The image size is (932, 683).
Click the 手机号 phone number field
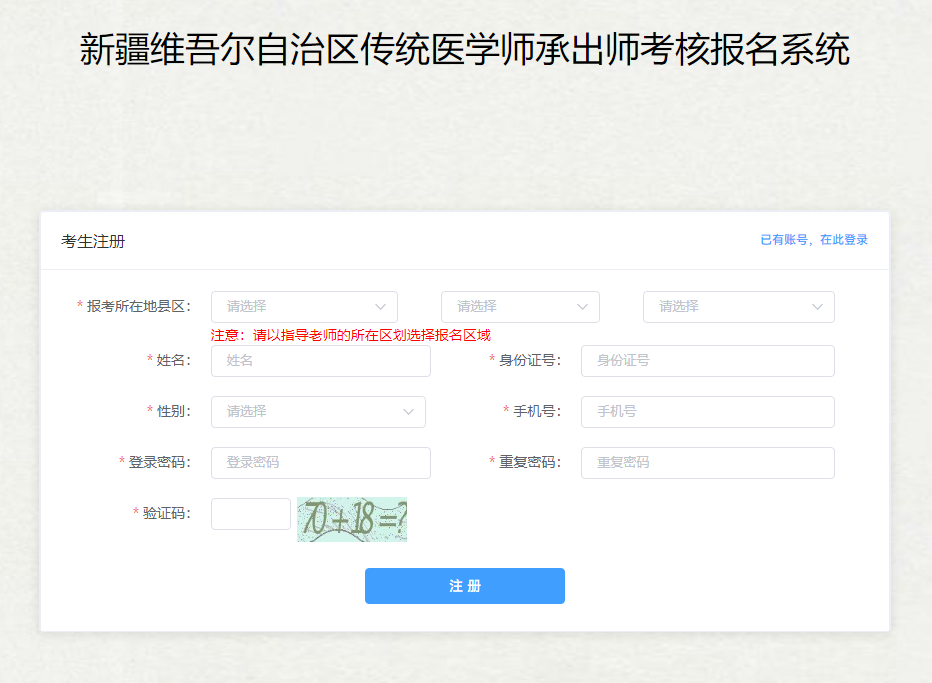coord(708,412)
